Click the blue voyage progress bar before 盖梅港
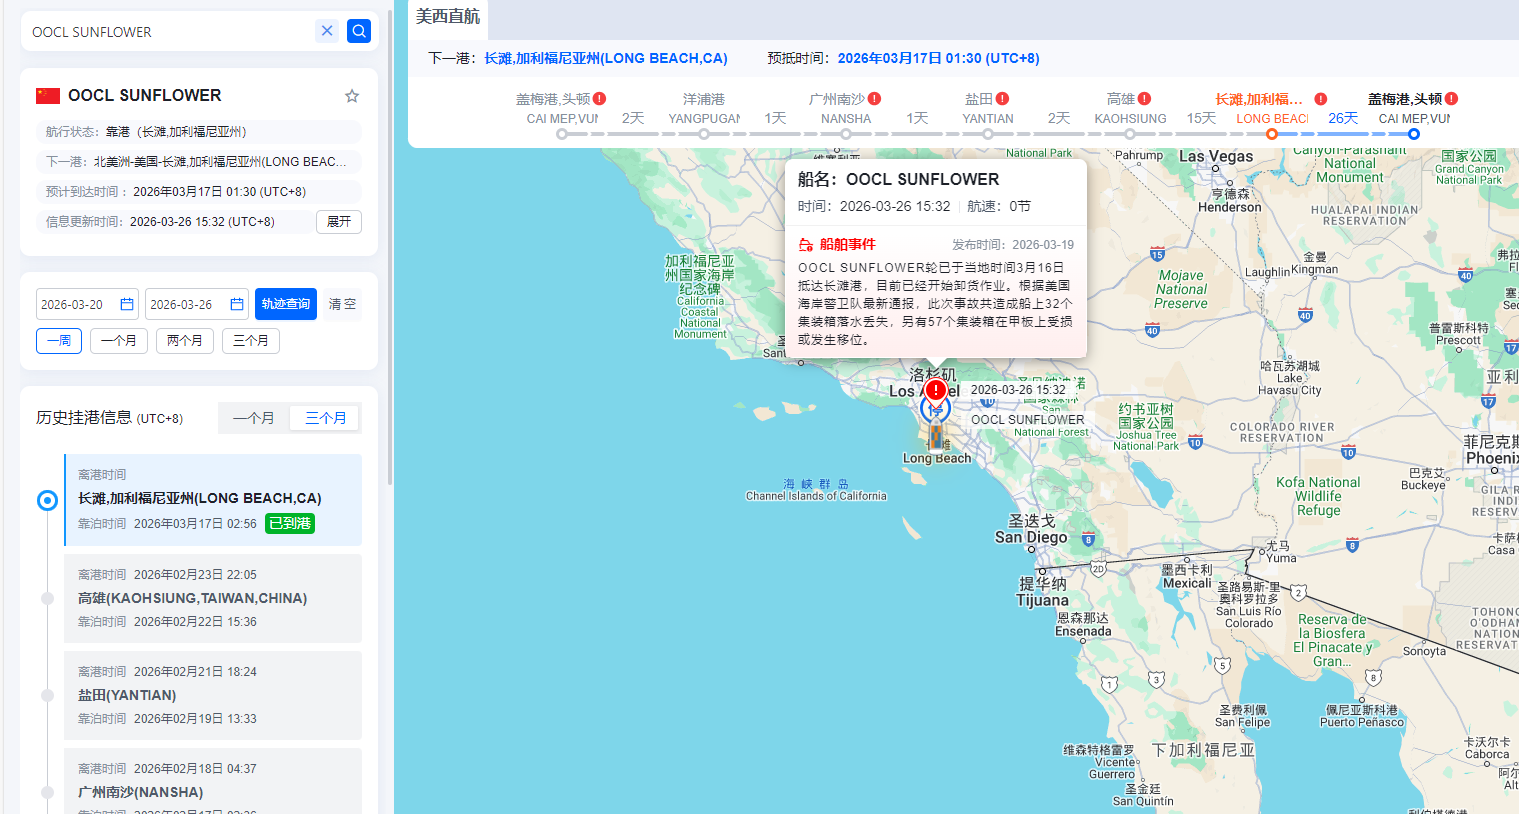Viewport: 1519px width, 814px height. 1350,133
